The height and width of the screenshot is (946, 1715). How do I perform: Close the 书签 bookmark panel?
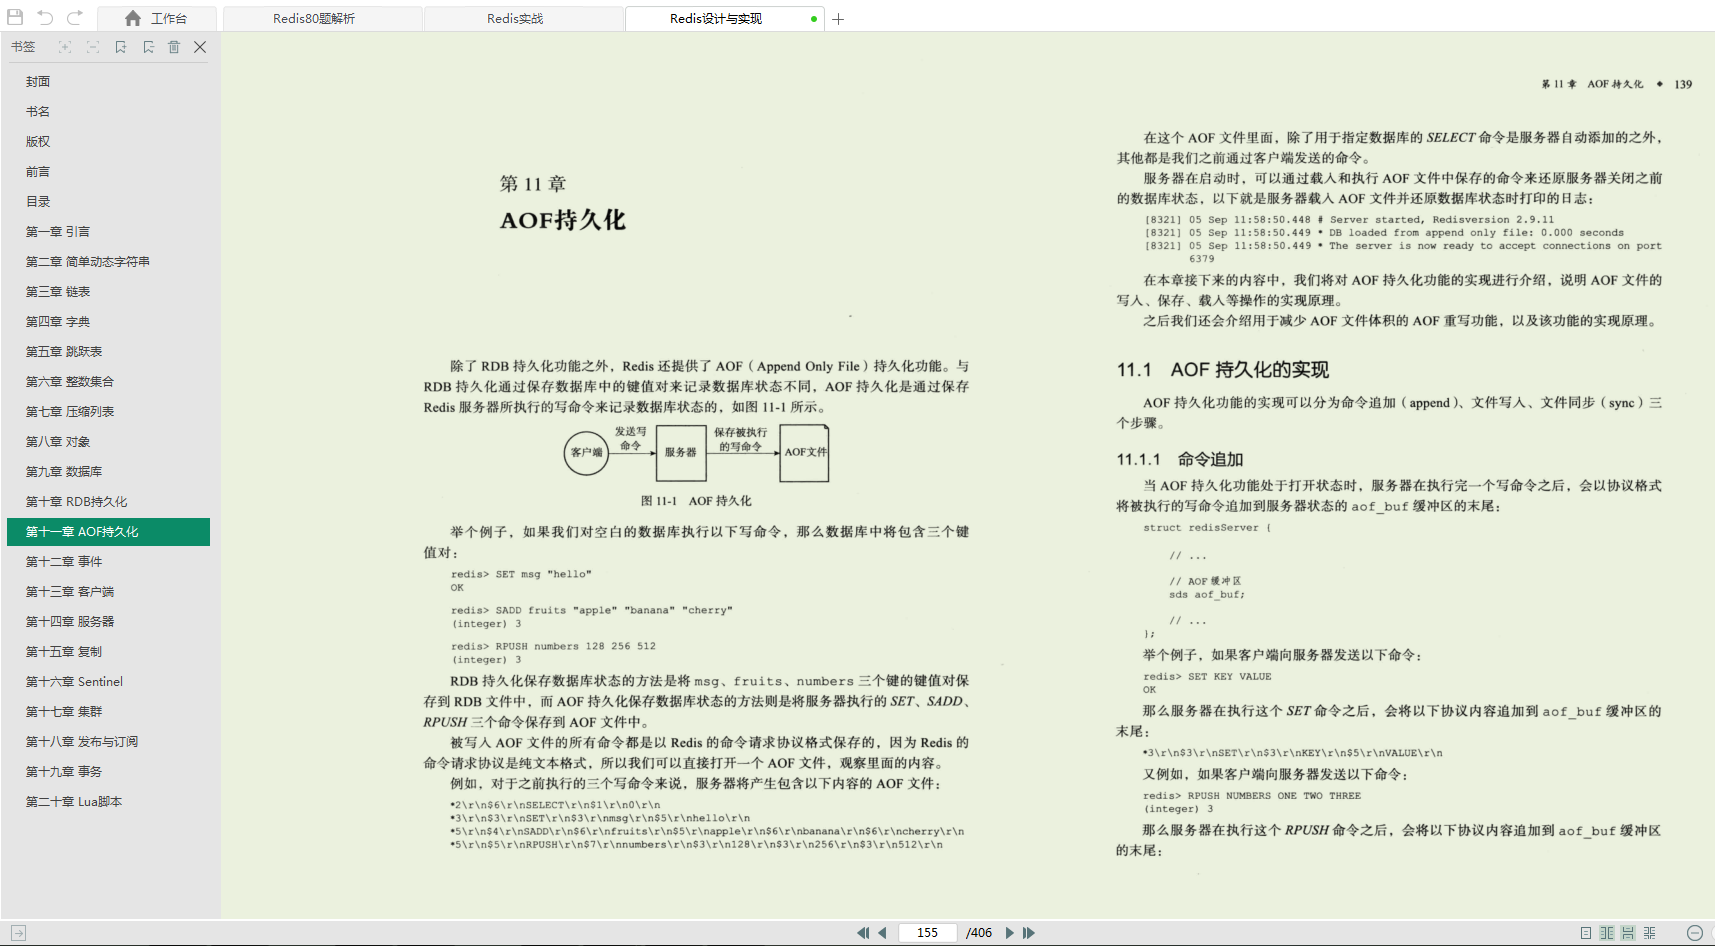coord(200,47)
